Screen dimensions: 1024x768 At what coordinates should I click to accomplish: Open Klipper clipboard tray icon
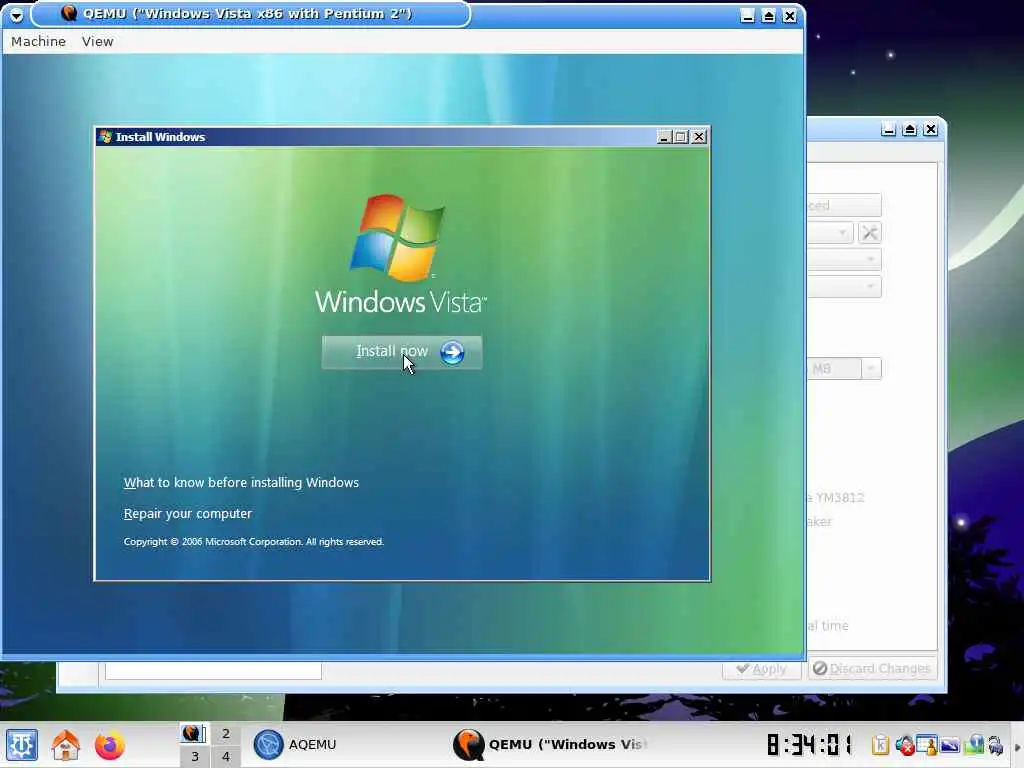tap(880, 744)
